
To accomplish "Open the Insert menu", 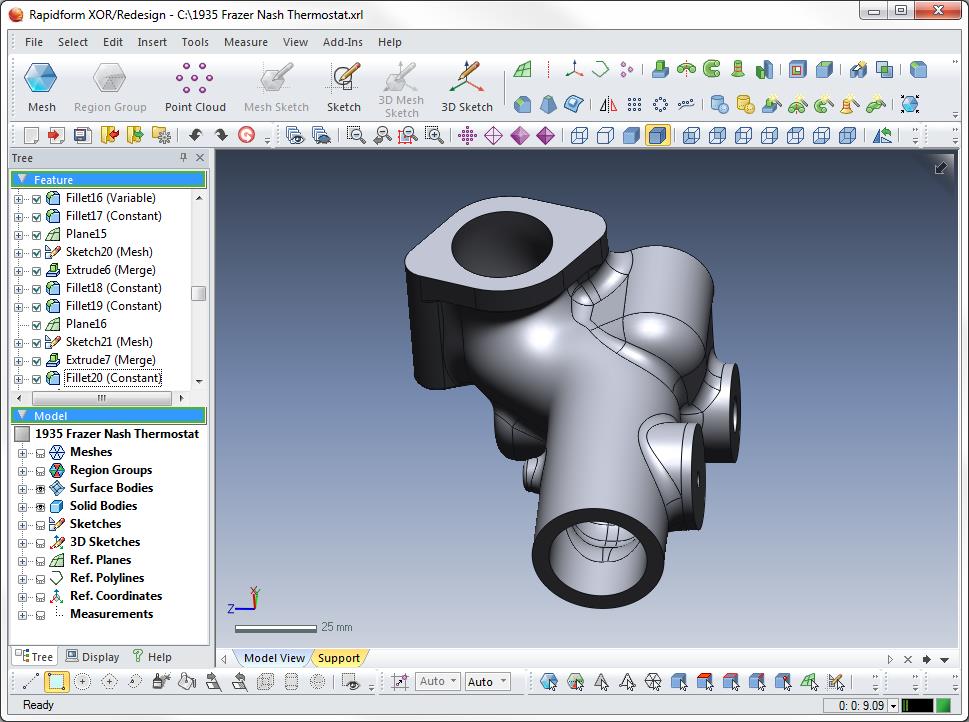I will coord(152,42).
